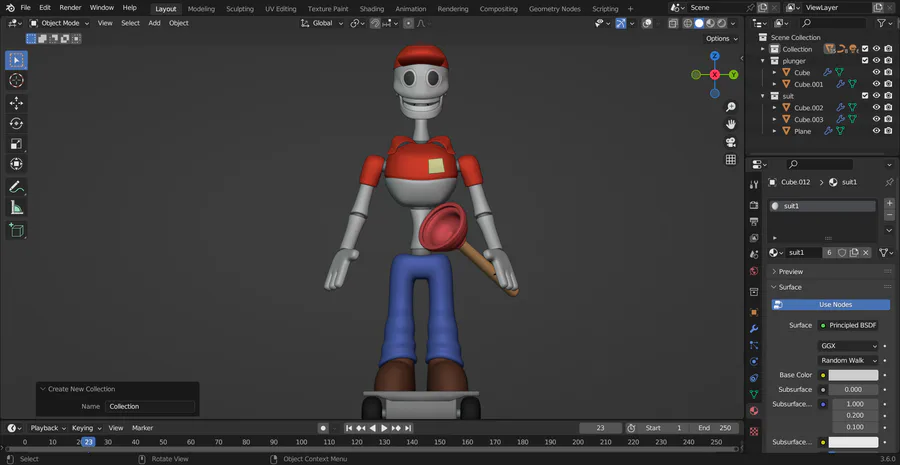Screen dimensions: 900x465
Task: Toggle camera view icon
Action: tap(731, 142)
